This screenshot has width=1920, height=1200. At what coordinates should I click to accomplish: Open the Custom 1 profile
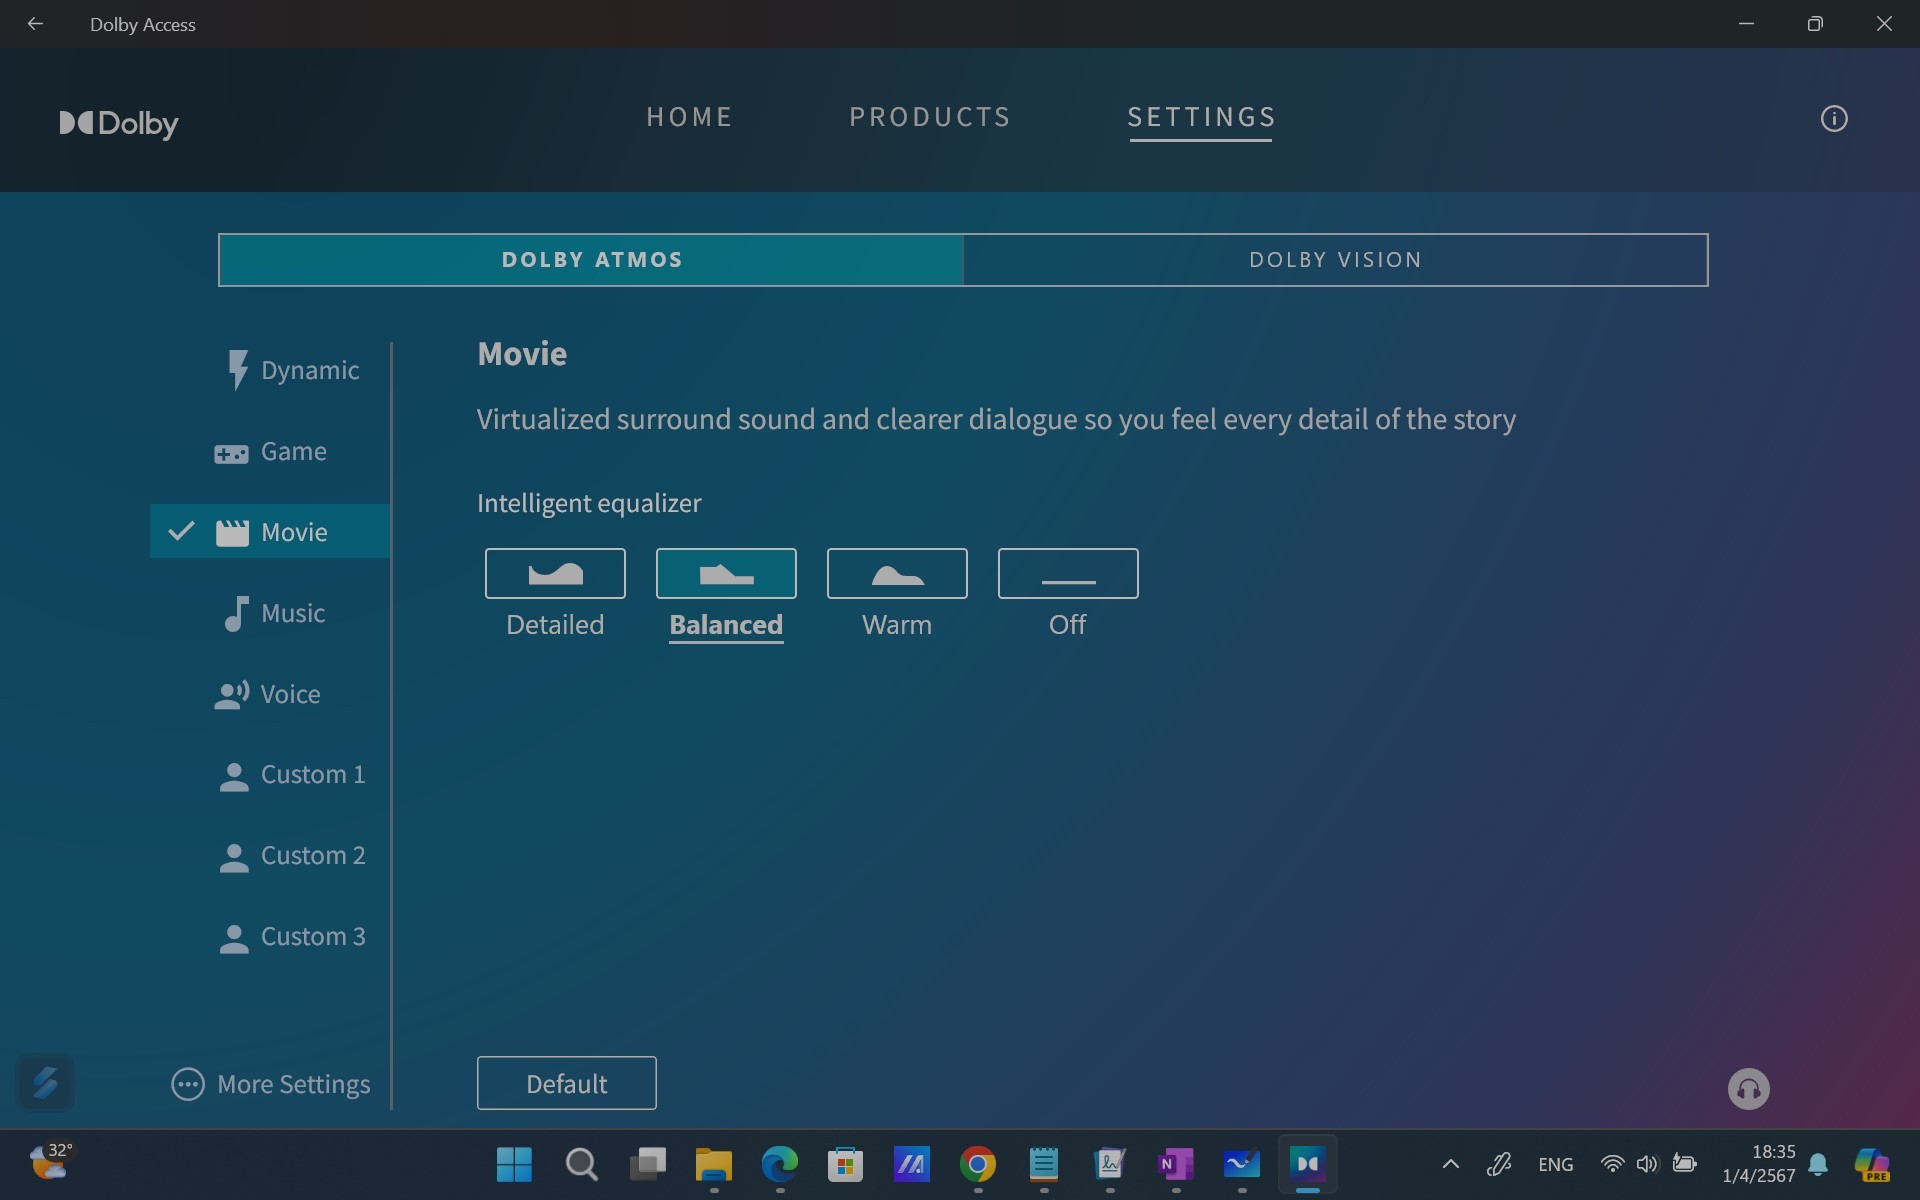(x=292, y=775)
